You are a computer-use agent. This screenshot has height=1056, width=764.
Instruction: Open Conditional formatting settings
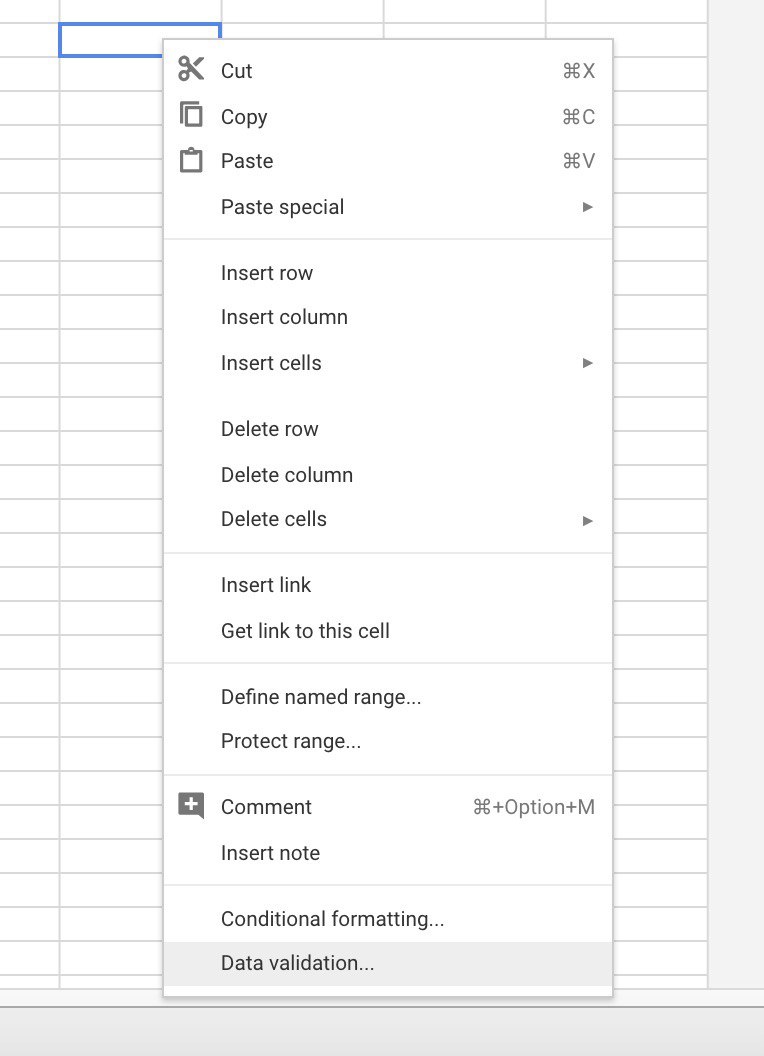pyautogui.click(x=388, y=919)
